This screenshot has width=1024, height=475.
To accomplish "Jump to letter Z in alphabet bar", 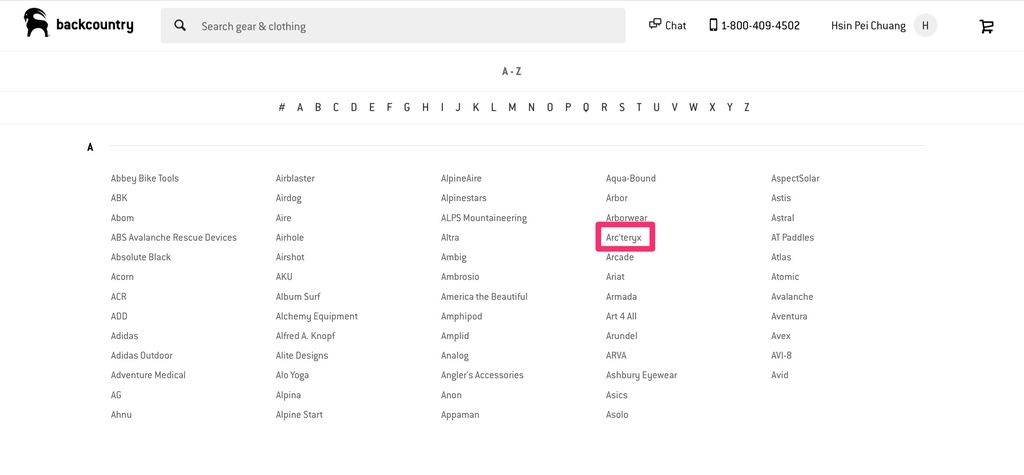I will [x=746, y=108].
